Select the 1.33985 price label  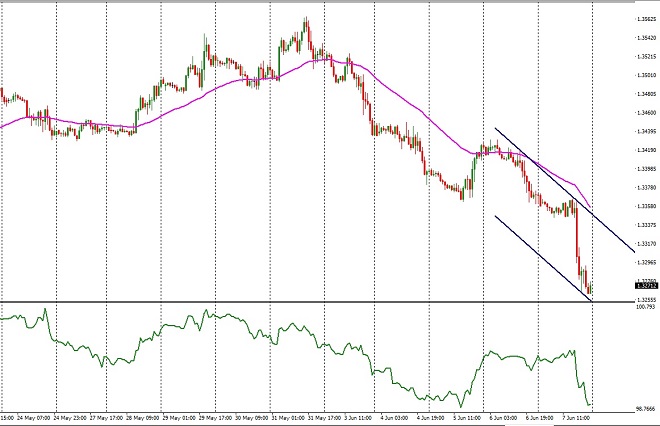(x=647, y=169)
